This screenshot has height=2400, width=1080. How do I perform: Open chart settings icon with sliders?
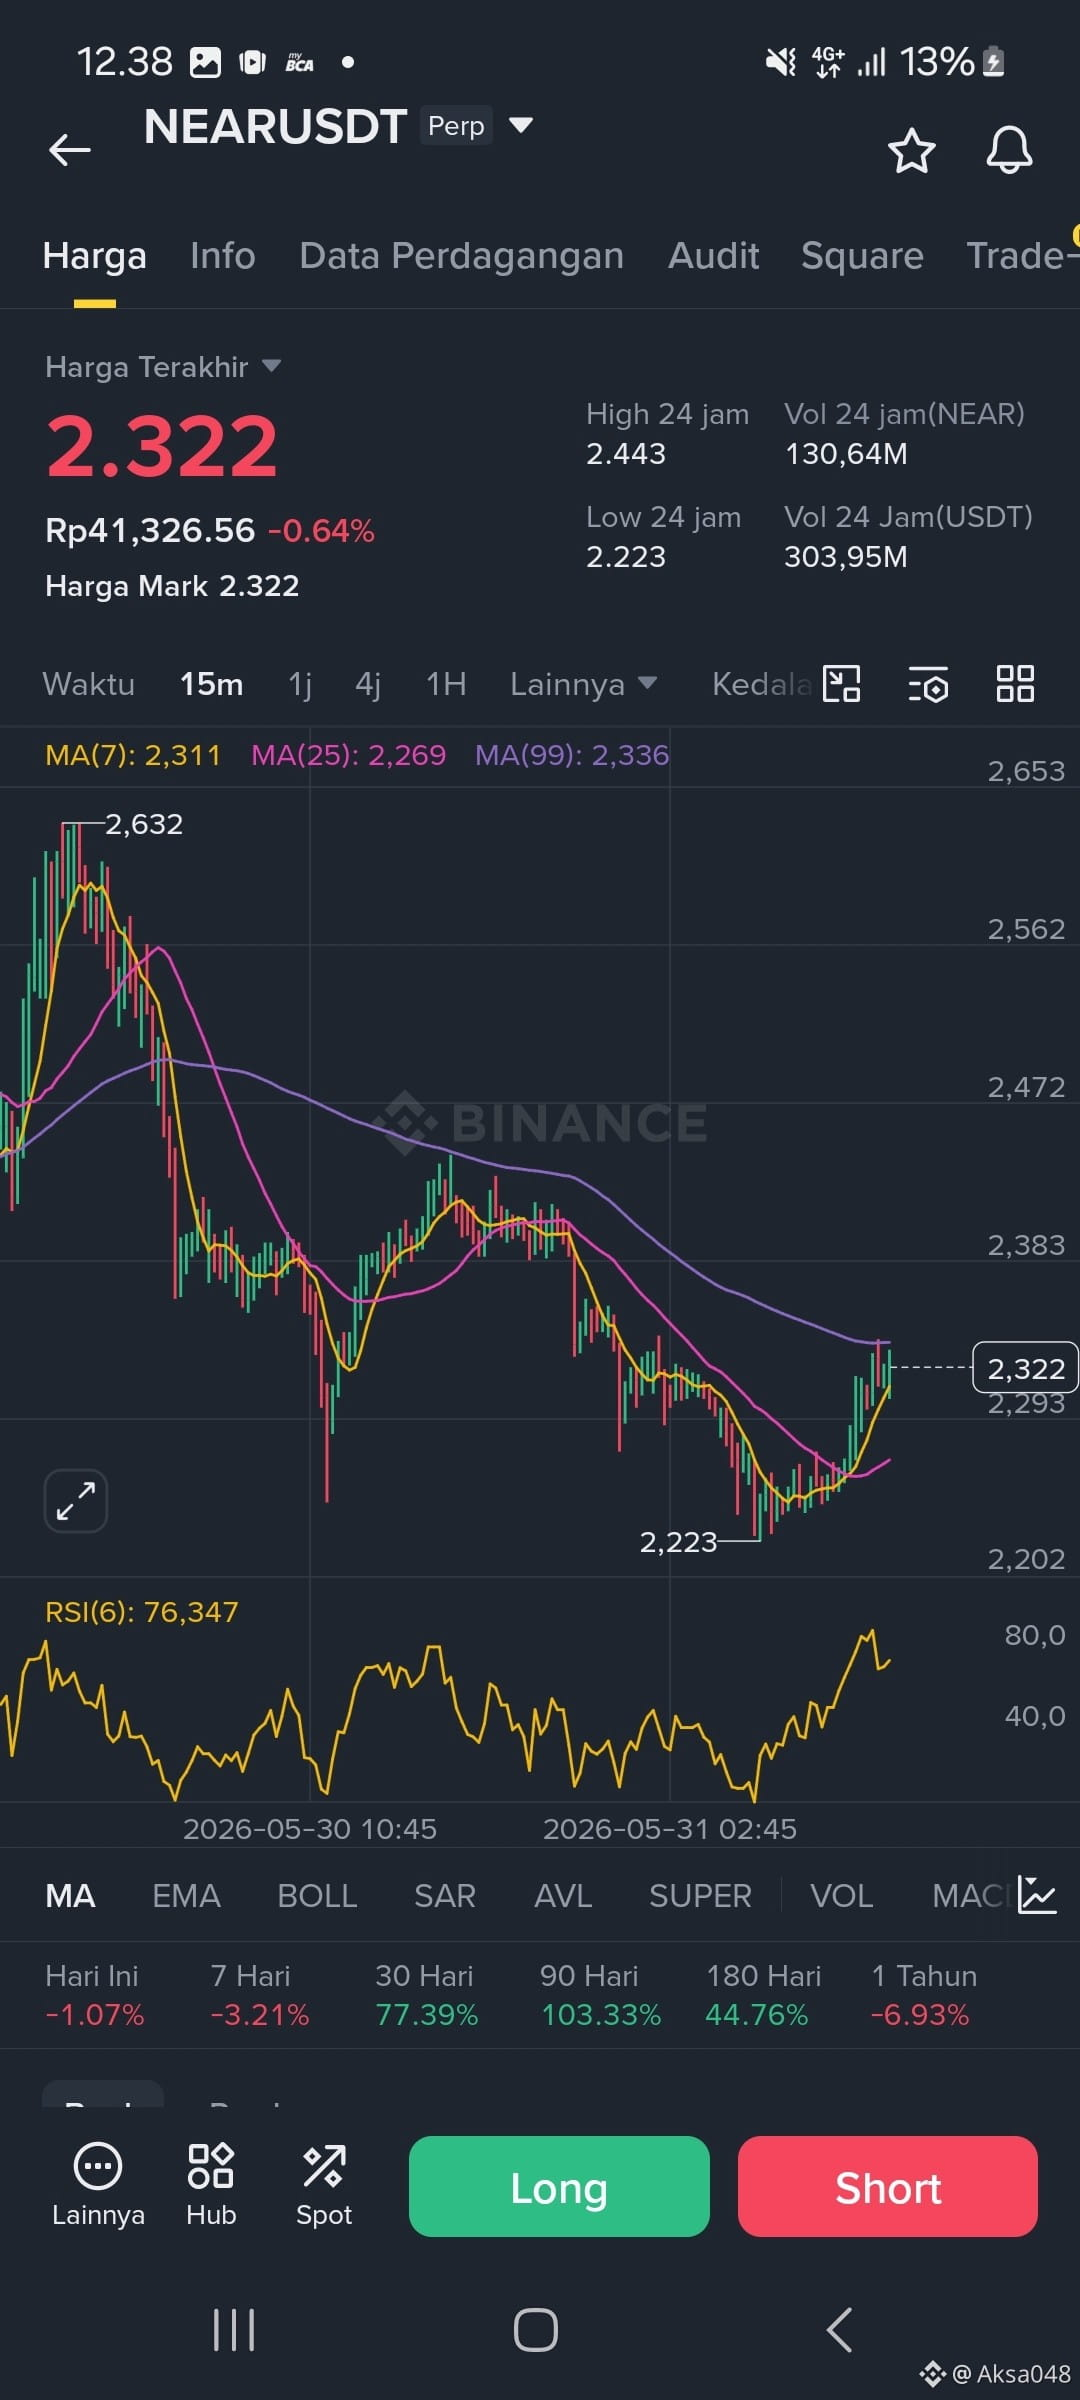coord(928,685)
